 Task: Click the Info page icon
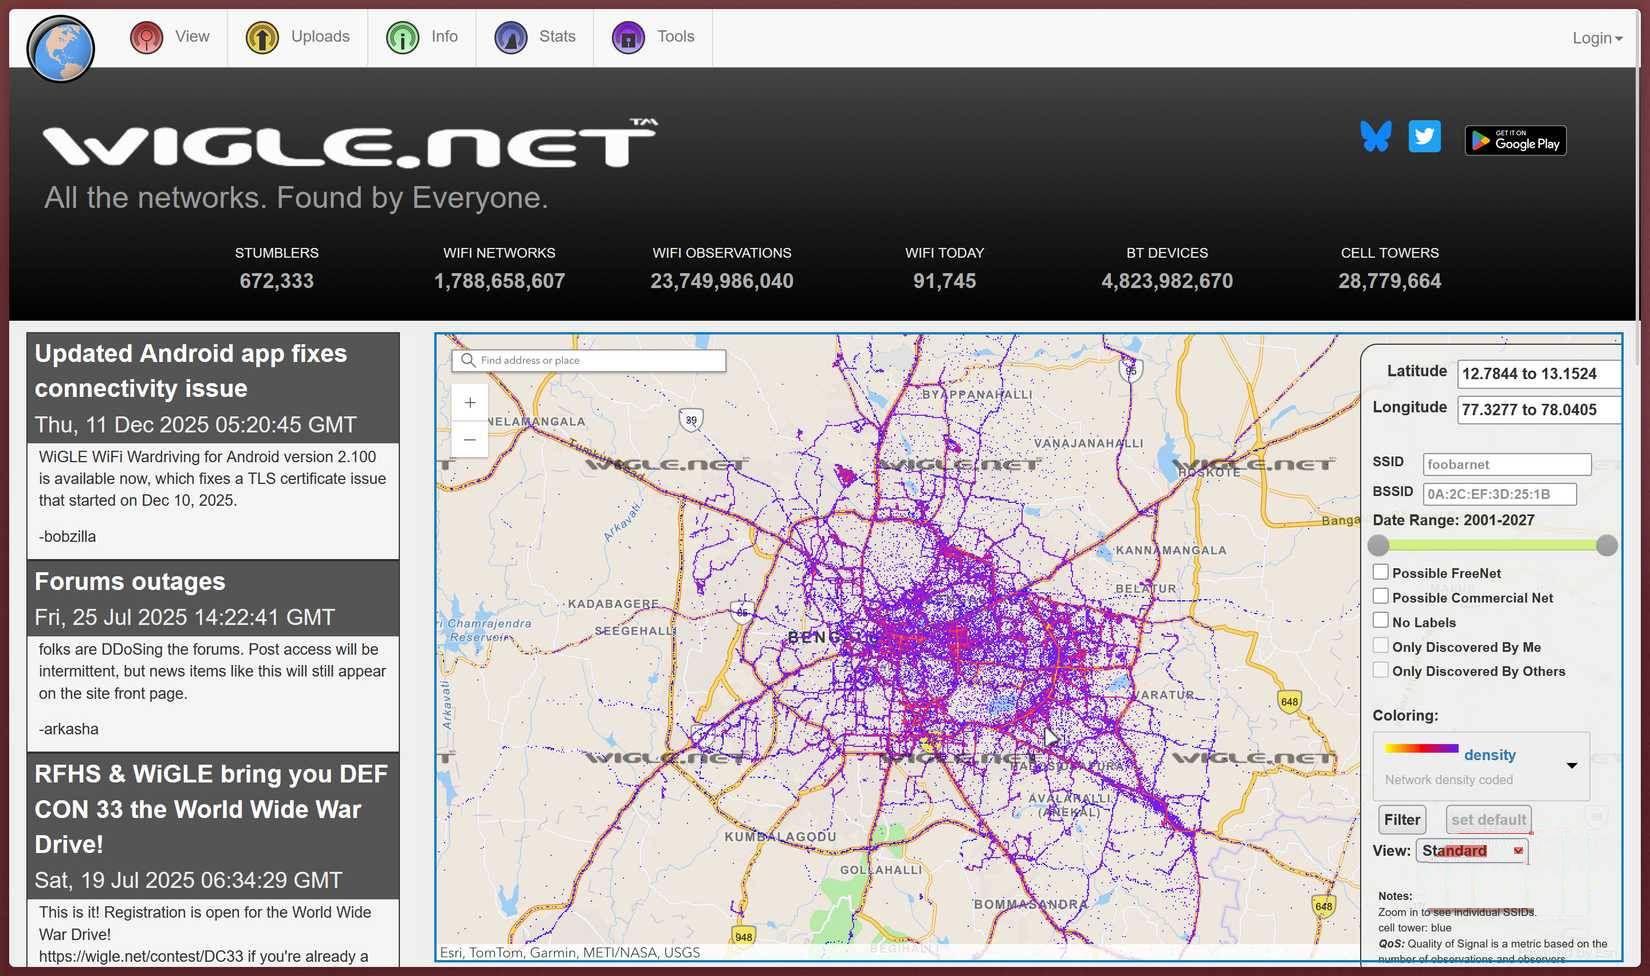pyautogui.click(x=402, y=37)
